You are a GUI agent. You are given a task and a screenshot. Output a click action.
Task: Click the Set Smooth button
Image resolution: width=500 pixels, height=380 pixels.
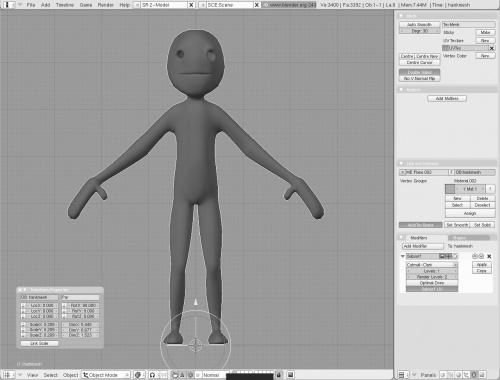pos(457,225)
